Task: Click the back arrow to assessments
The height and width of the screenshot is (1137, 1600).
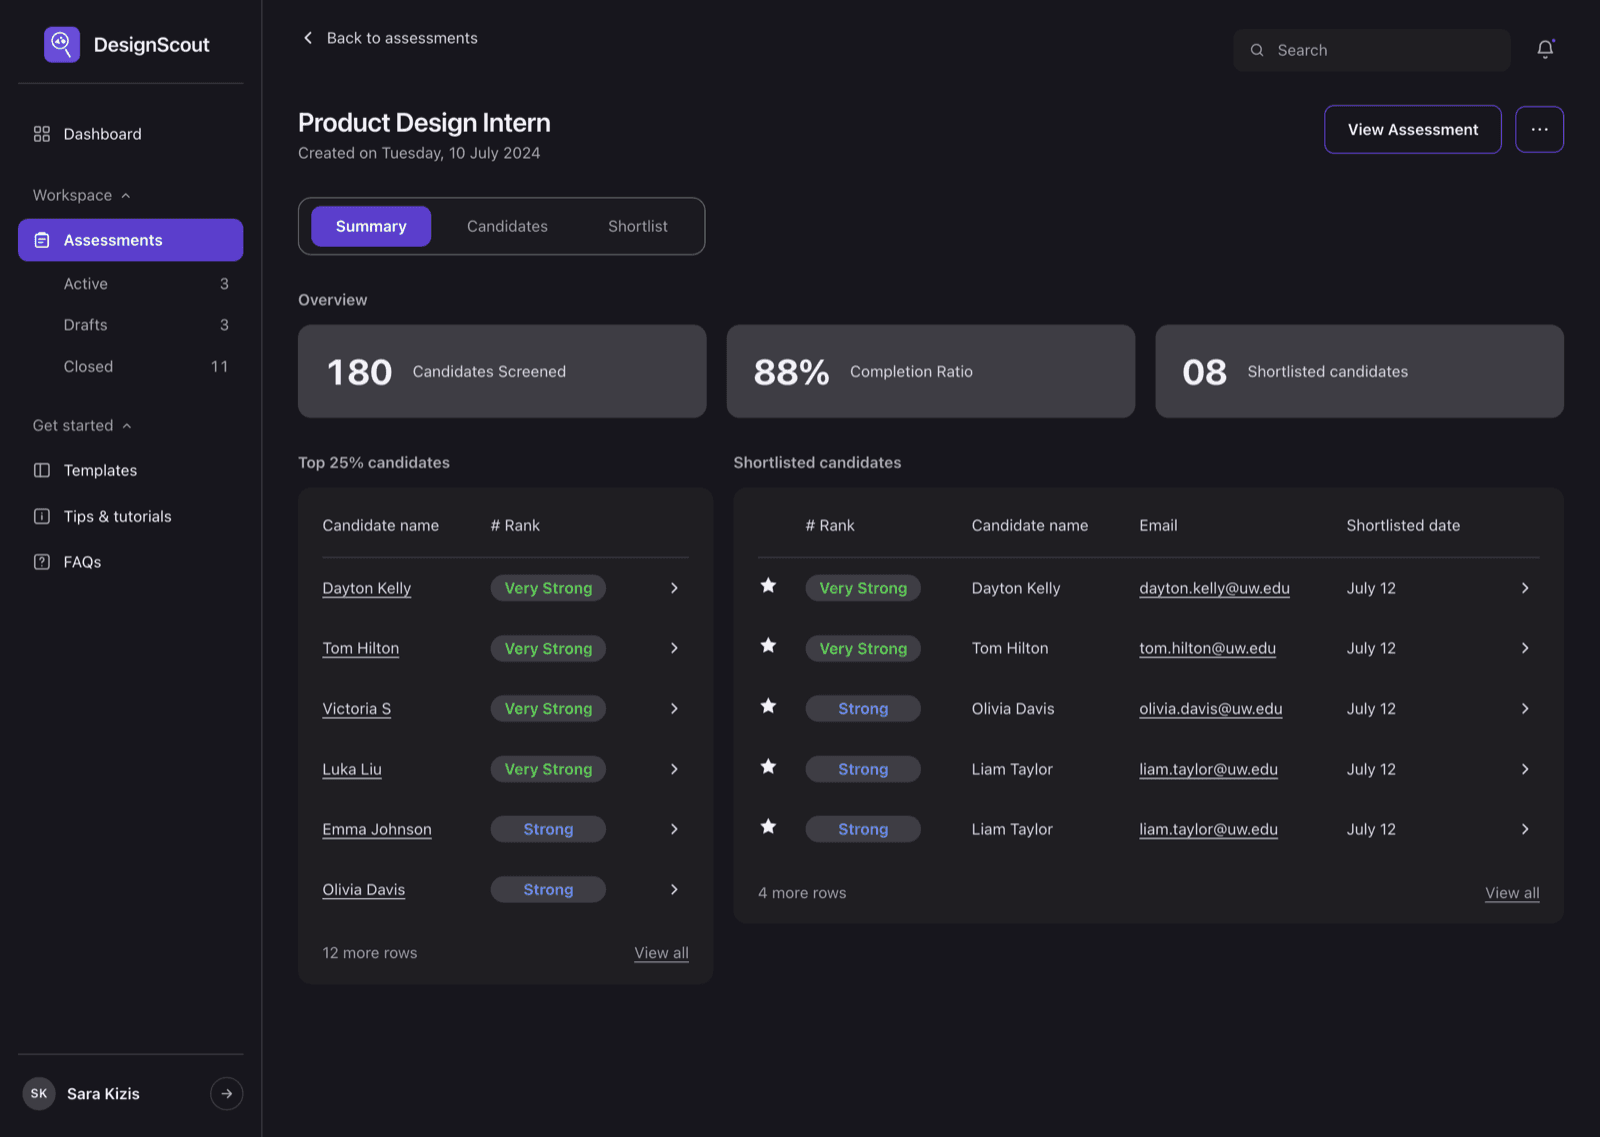Action: point(308,38)
